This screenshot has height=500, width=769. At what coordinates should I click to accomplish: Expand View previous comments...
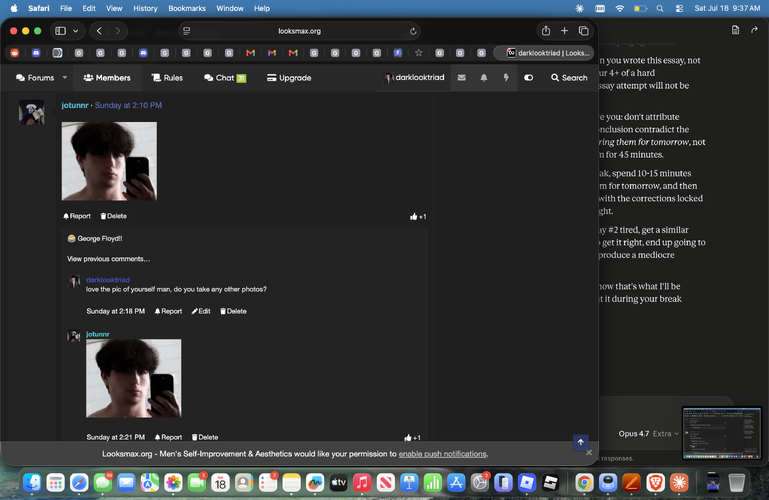point(108,259)
